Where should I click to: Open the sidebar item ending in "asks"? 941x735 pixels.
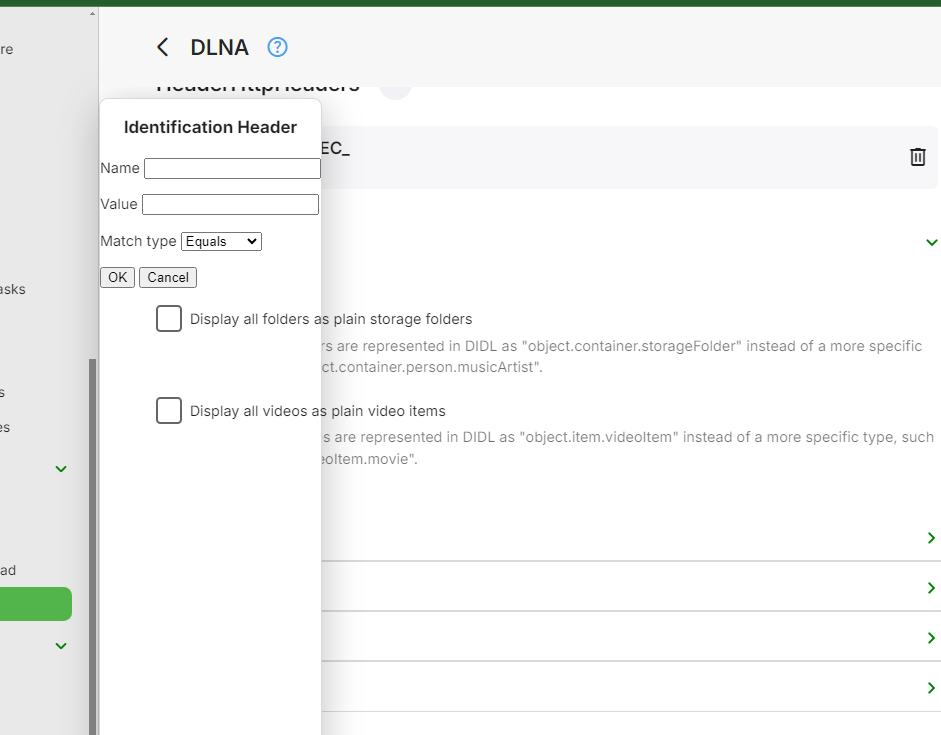pyautogui.click(x=13, y=289)
